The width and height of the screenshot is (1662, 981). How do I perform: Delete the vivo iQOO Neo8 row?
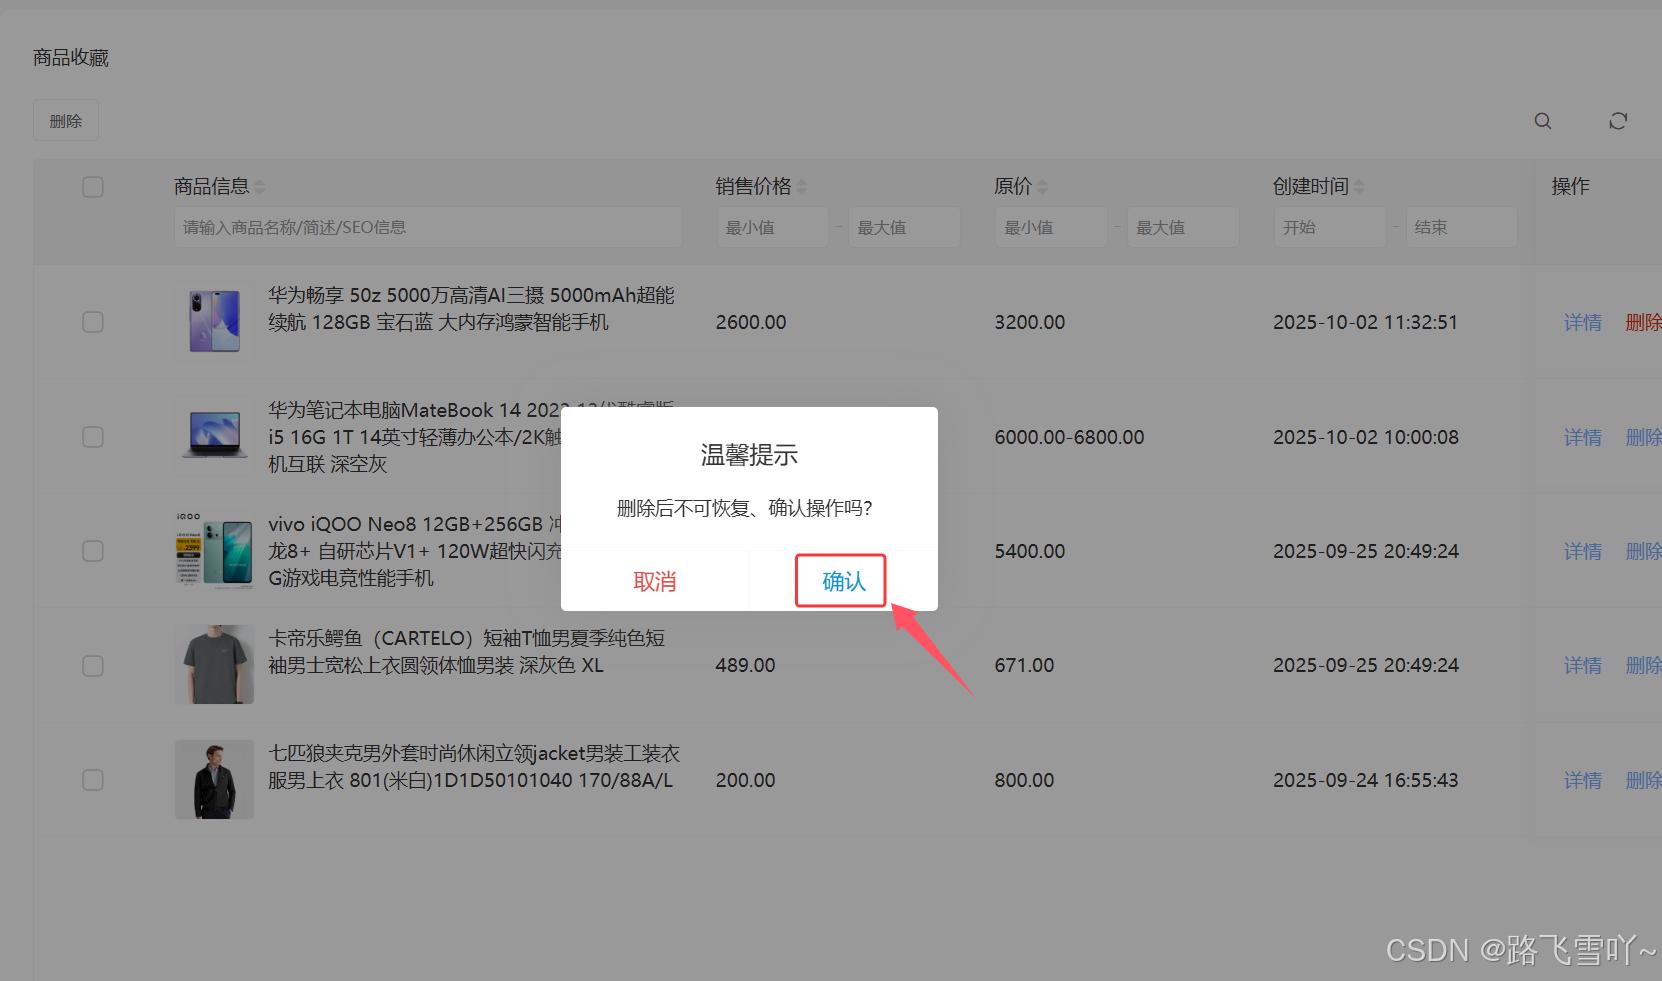[x=1643, y=551]
